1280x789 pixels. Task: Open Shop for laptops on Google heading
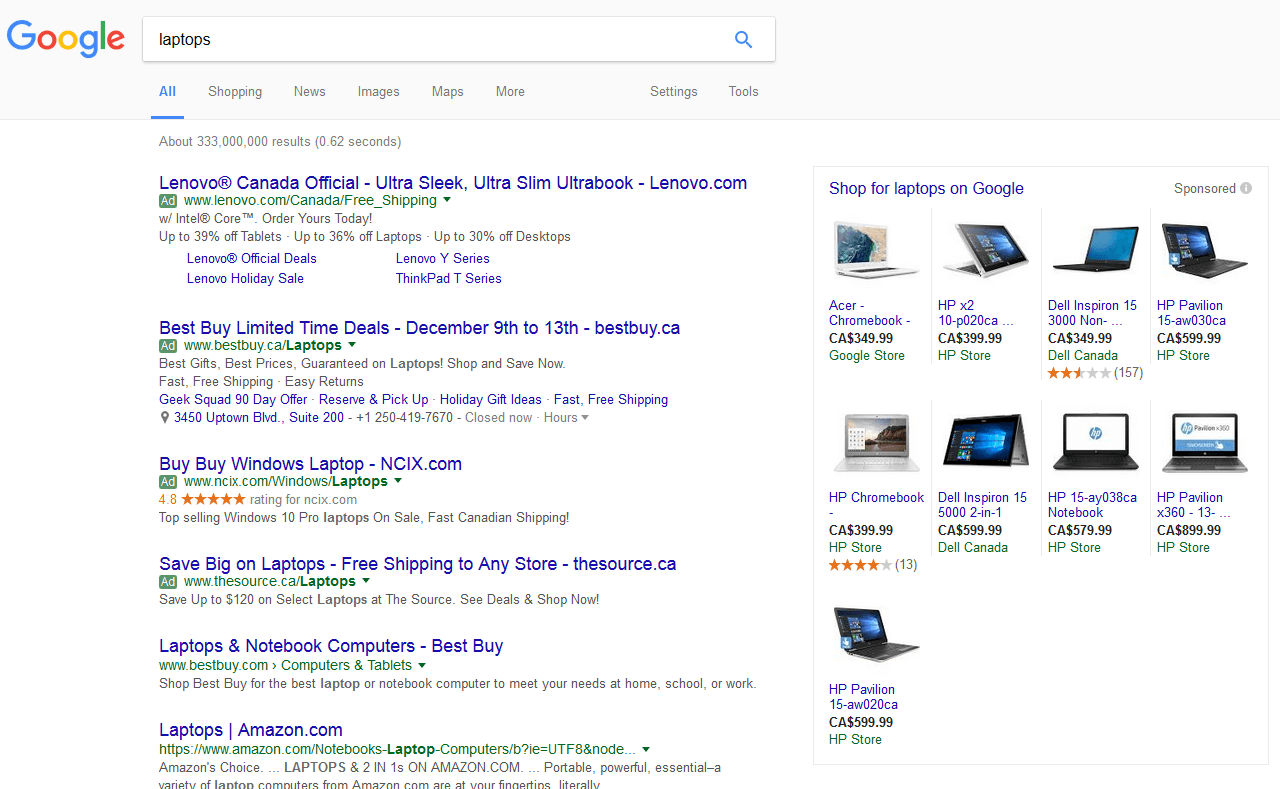926,189
